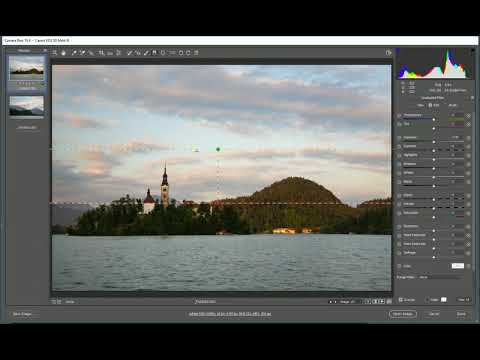480x360 pixels.
Task: Select the Adjustment Brush tool
Action: [x=146, y=53]
